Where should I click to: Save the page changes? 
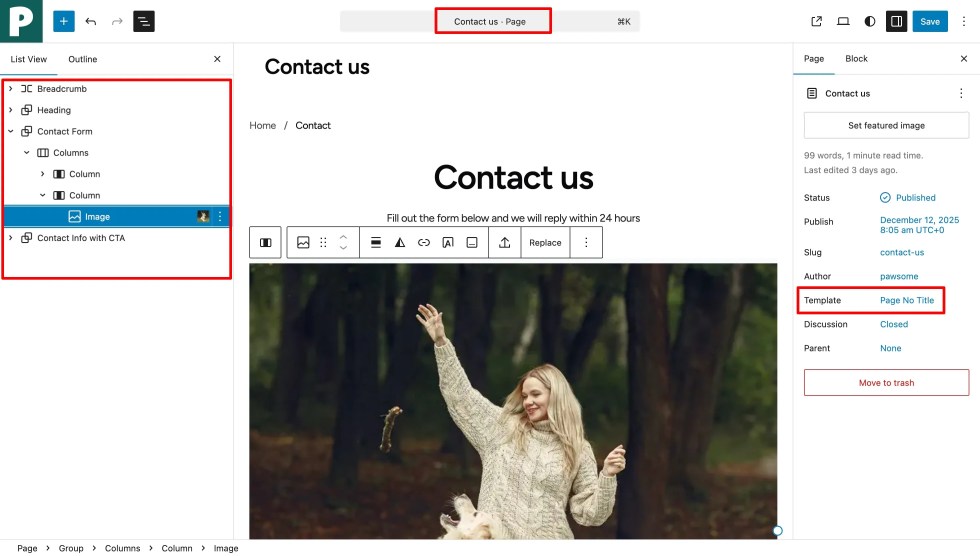point(930,21)
